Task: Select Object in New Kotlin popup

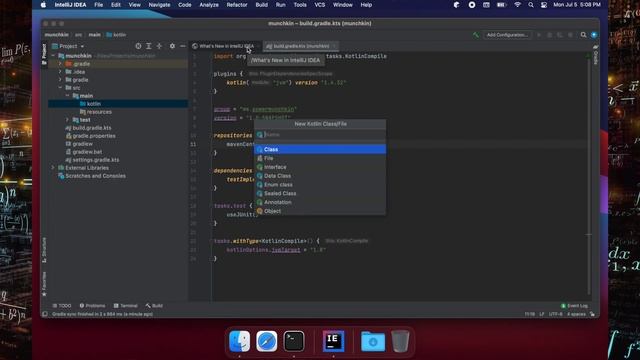Action: (x=320, y=211)
